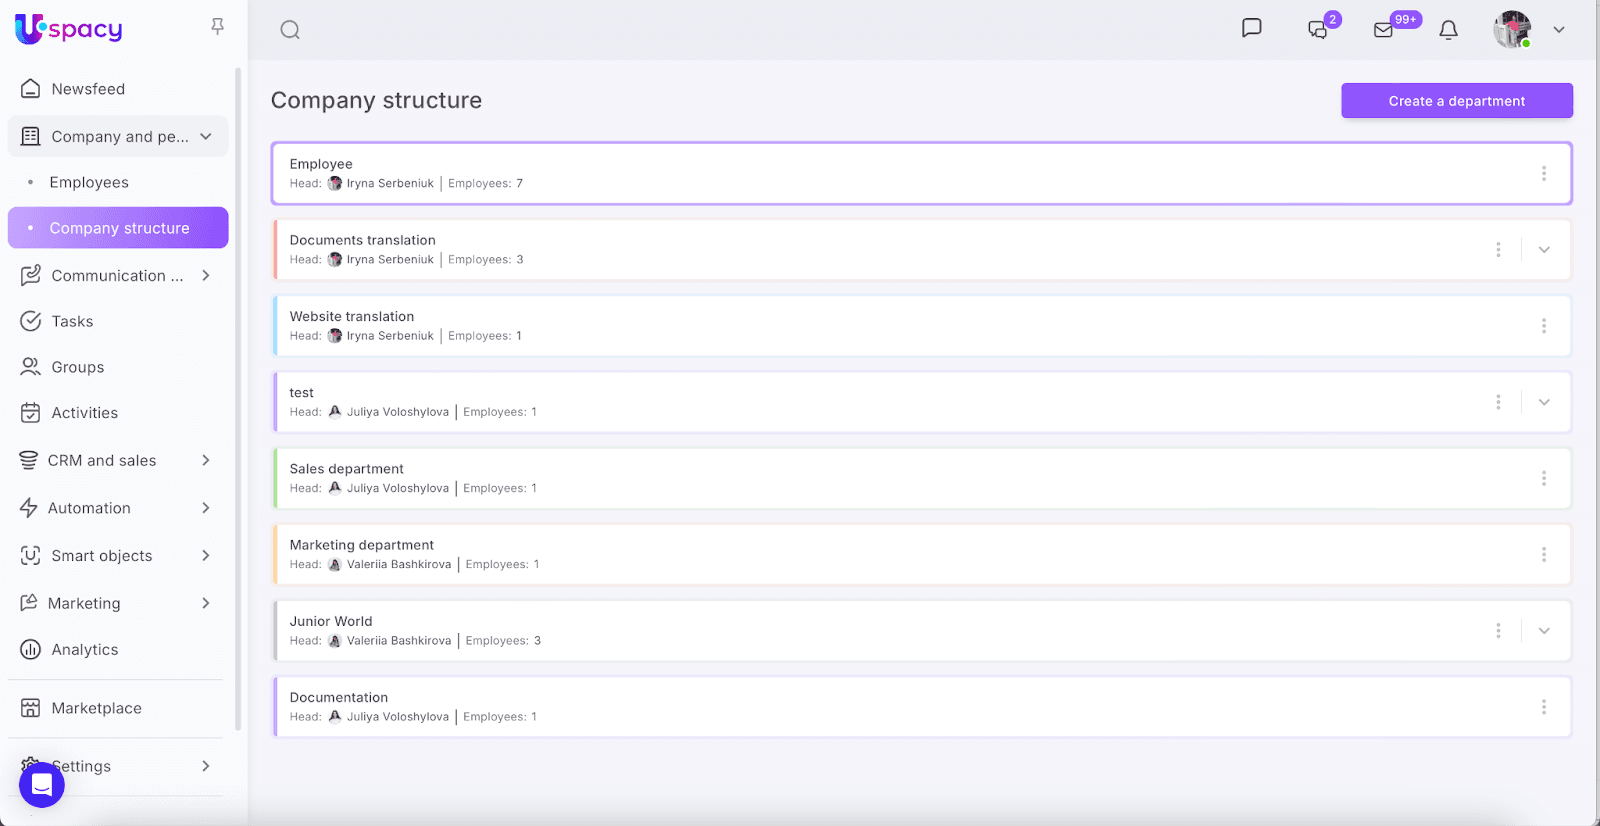
Task: Click the search magnifier icon
Action: (290, 30)
